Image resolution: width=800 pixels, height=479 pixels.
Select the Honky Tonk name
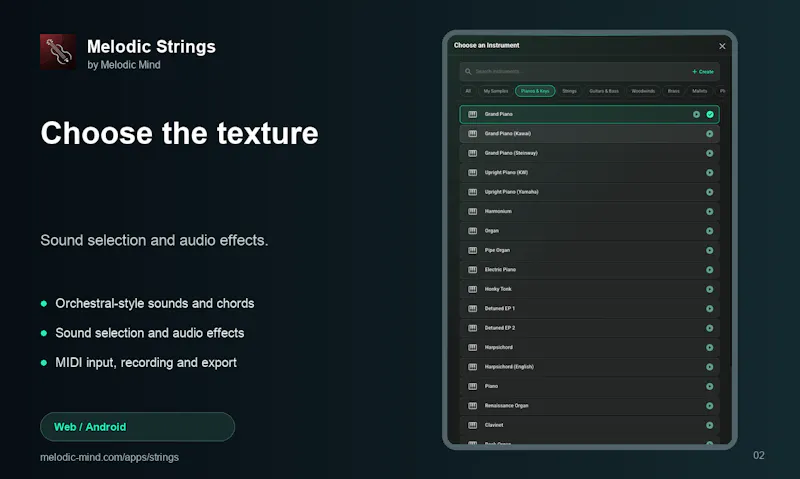coord(498,289)
